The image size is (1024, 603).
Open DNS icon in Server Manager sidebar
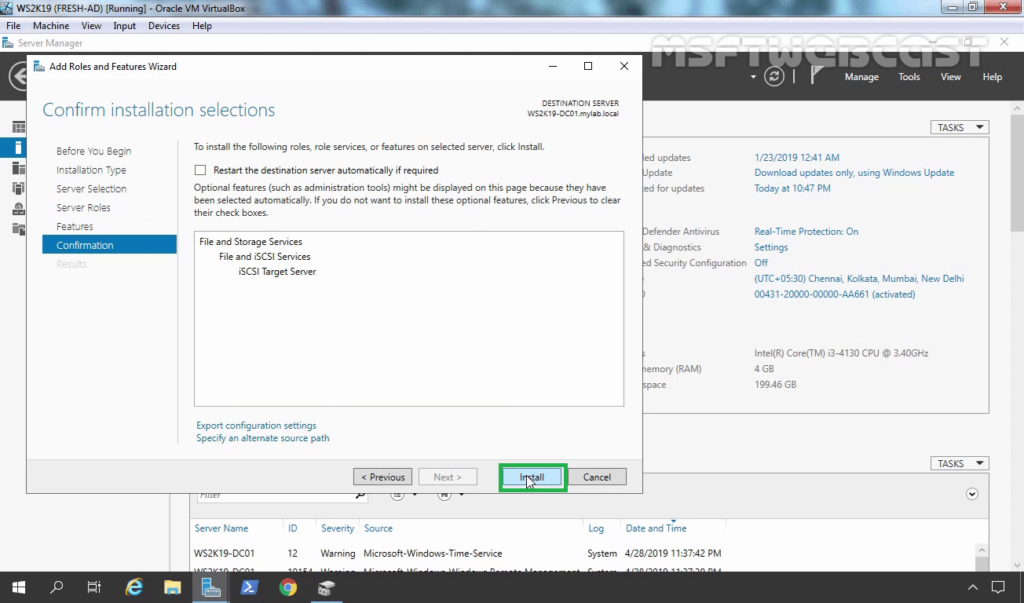18,208
